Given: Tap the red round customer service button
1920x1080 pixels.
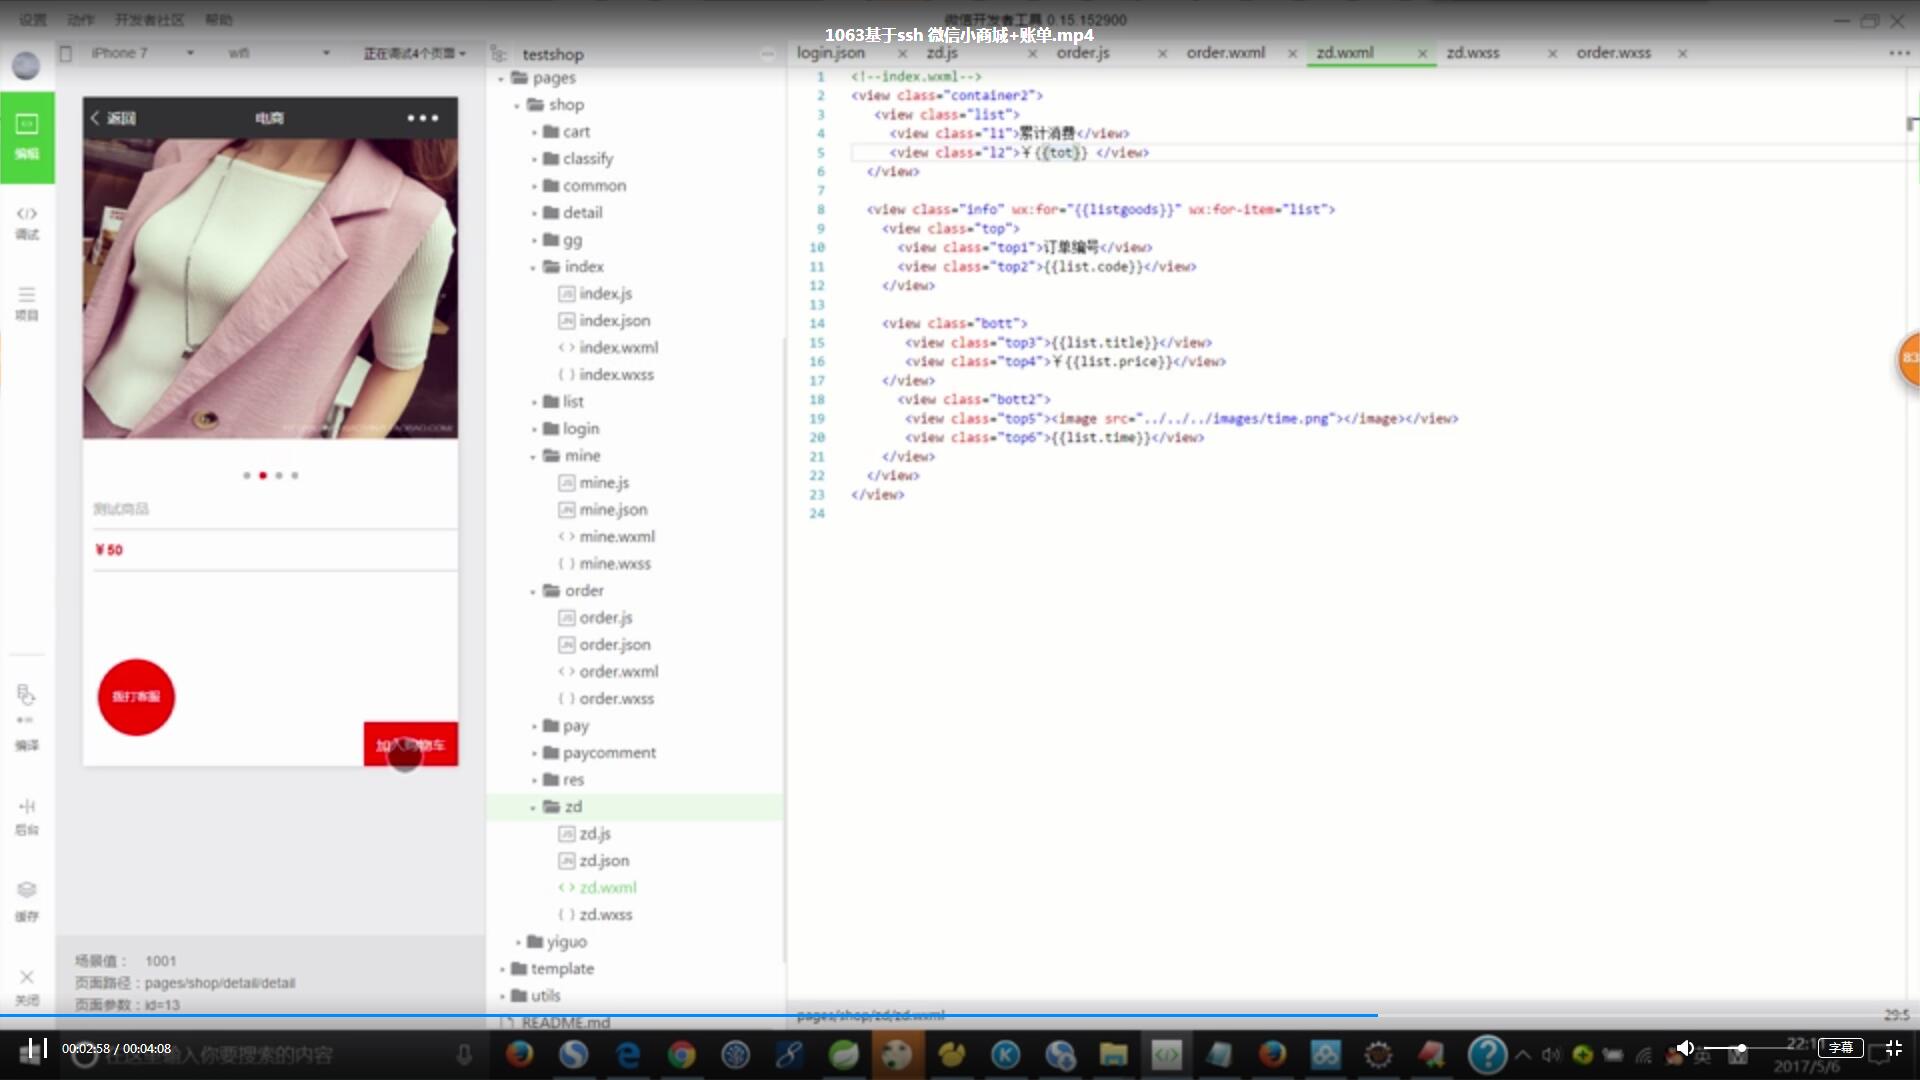Looking at the screenshot, I should pyautogui.click(x=136, y=697).
